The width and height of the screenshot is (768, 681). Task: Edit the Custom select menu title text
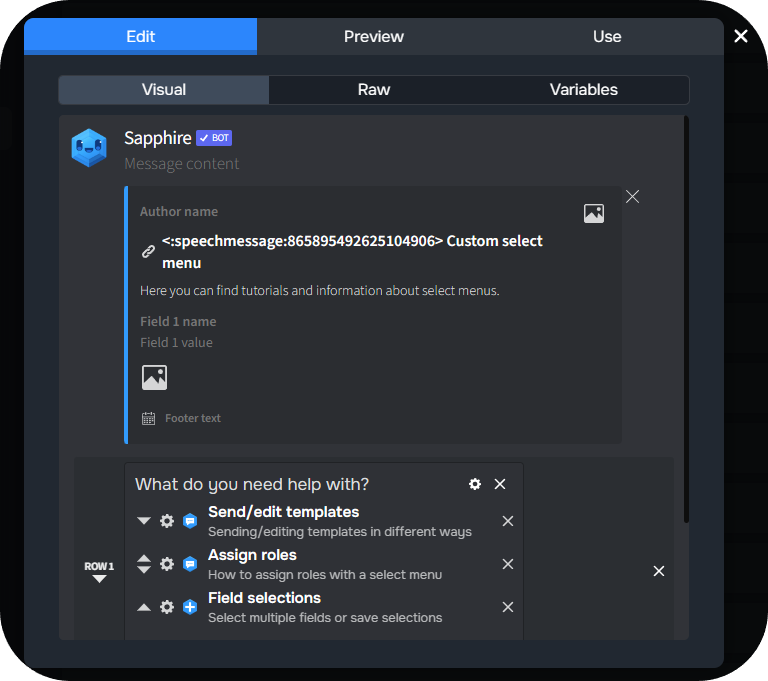(x=352, y=252)
